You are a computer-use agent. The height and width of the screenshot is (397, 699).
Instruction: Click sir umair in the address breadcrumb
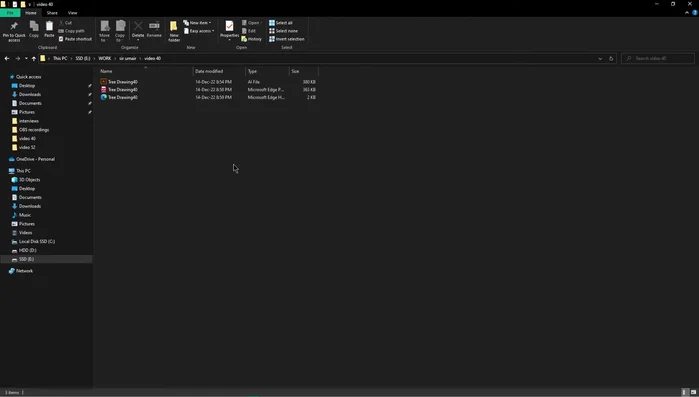(127, 58)
